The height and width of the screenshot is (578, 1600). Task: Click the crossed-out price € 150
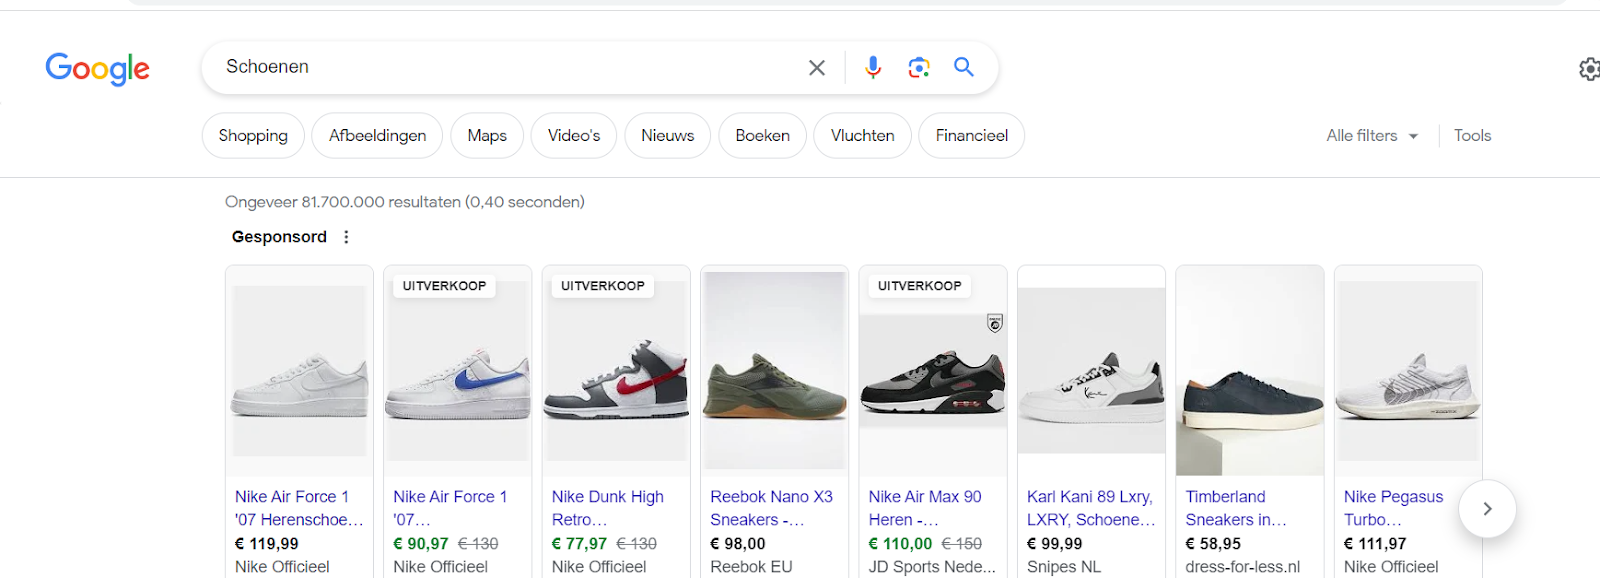click(x=961, y=544)
